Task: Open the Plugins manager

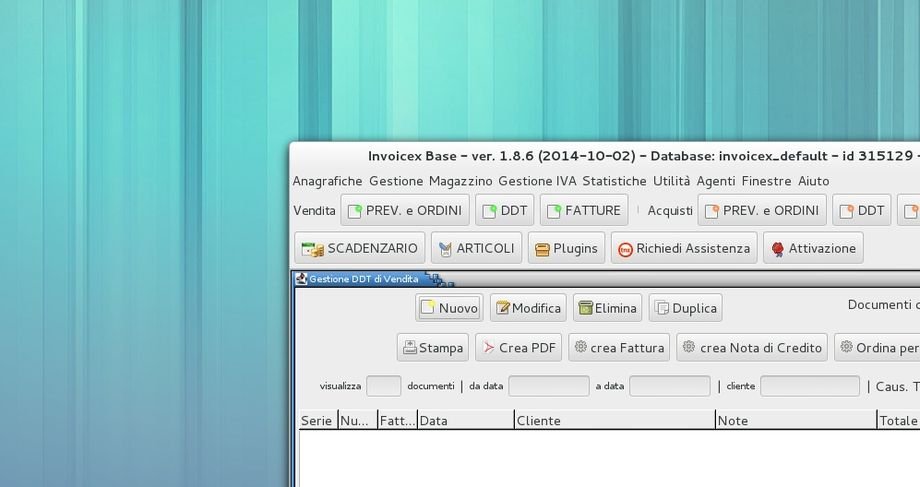Action: tap(566, 248)
